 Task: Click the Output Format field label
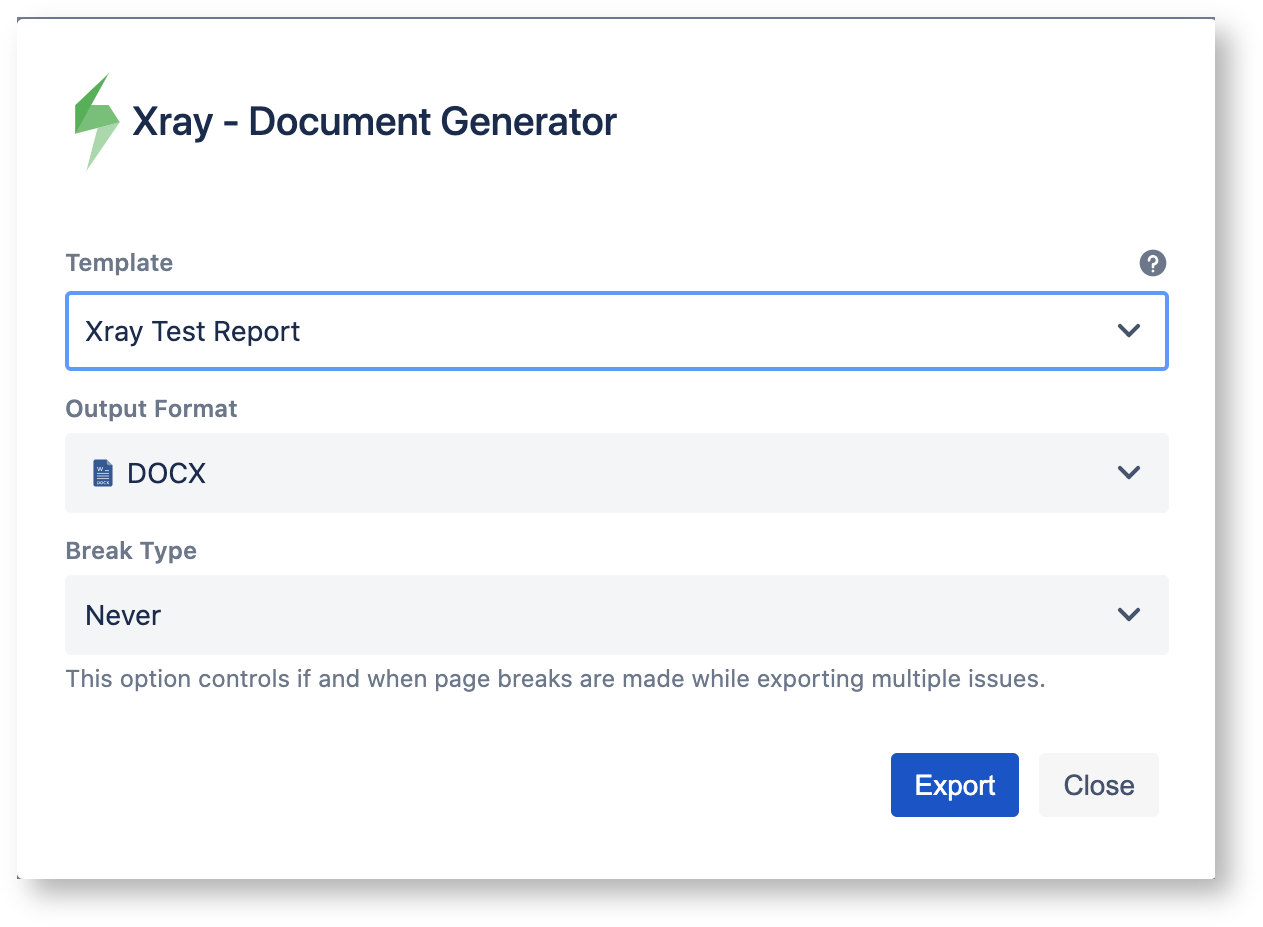[x=152, y=409]
